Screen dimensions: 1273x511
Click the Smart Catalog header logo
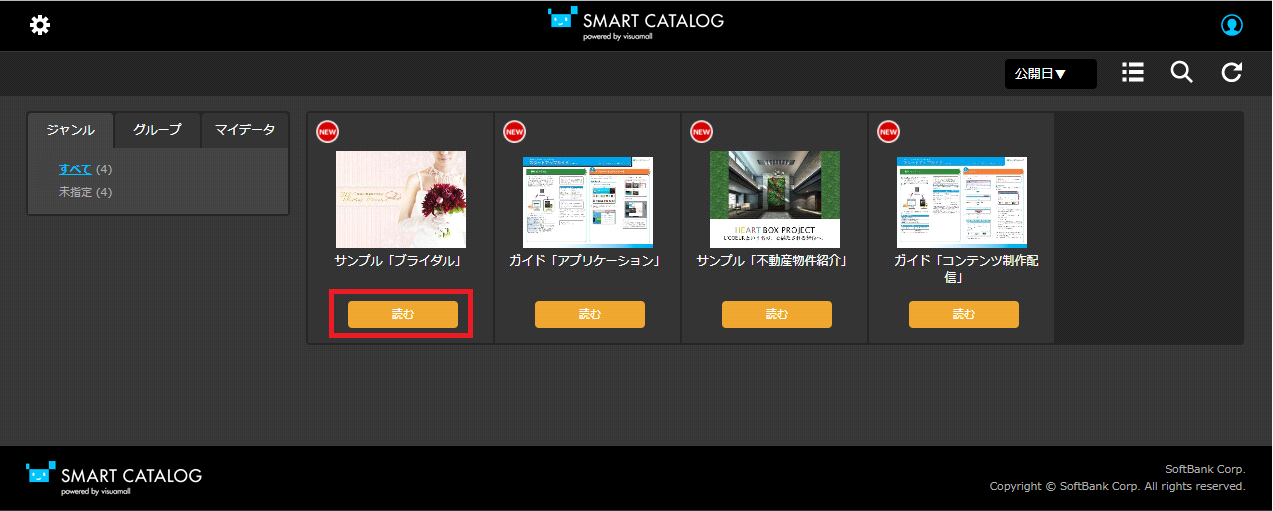click(636, 24)
